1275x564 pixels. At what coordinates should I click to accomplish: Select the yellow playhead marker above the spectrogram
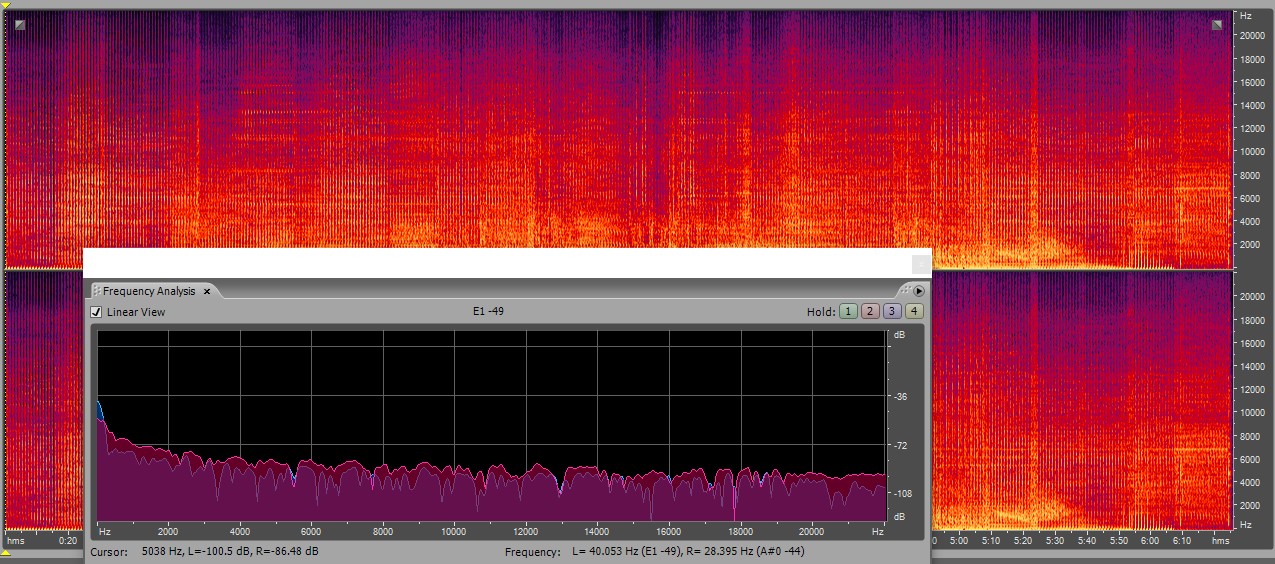pyautogui.click(x=5, y=6)
